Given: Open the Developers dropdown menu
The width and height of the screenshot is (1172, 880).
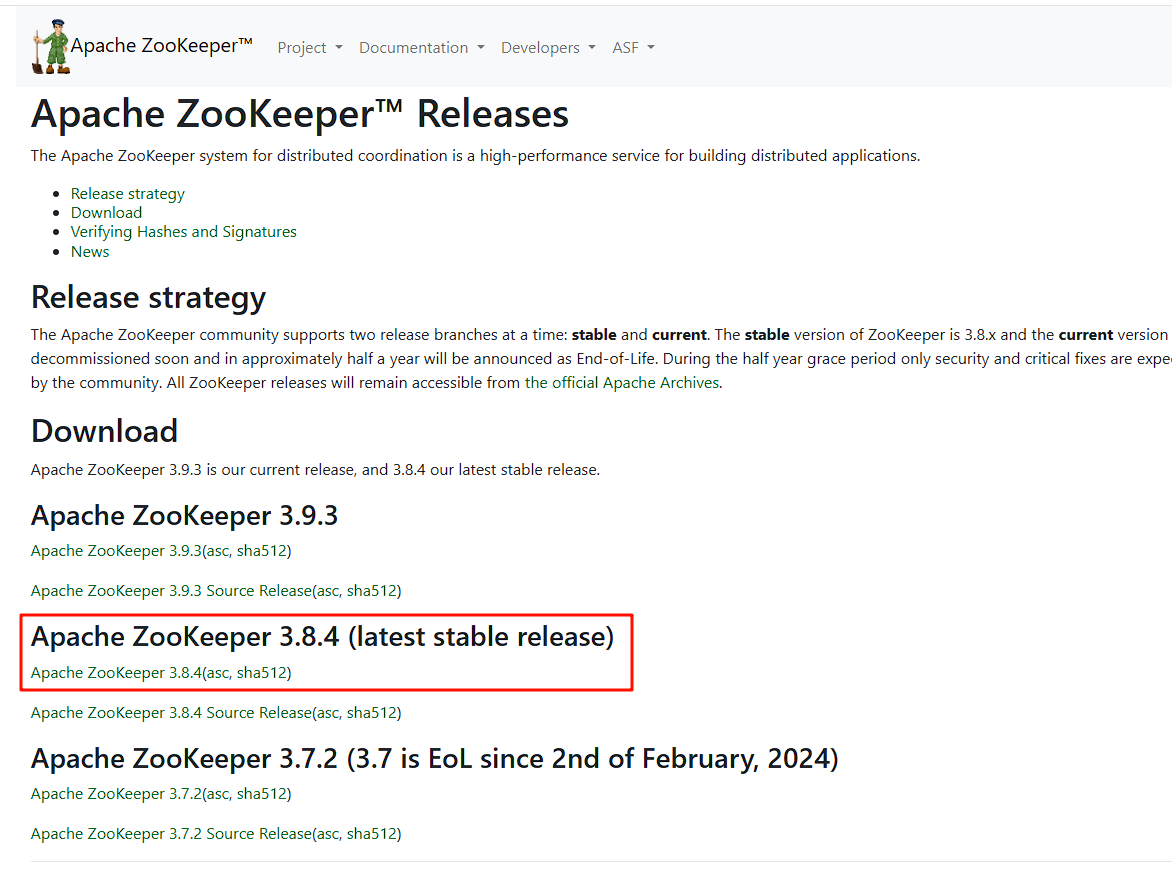Looking at the screenshot, I should (547, 48).
